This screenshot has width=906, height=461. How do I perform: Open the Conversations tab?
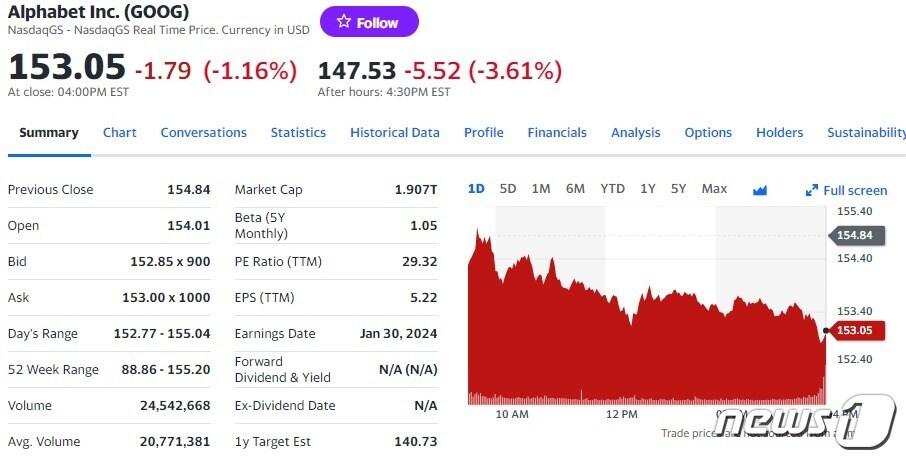pyautogui.click(x=203, y=132)
